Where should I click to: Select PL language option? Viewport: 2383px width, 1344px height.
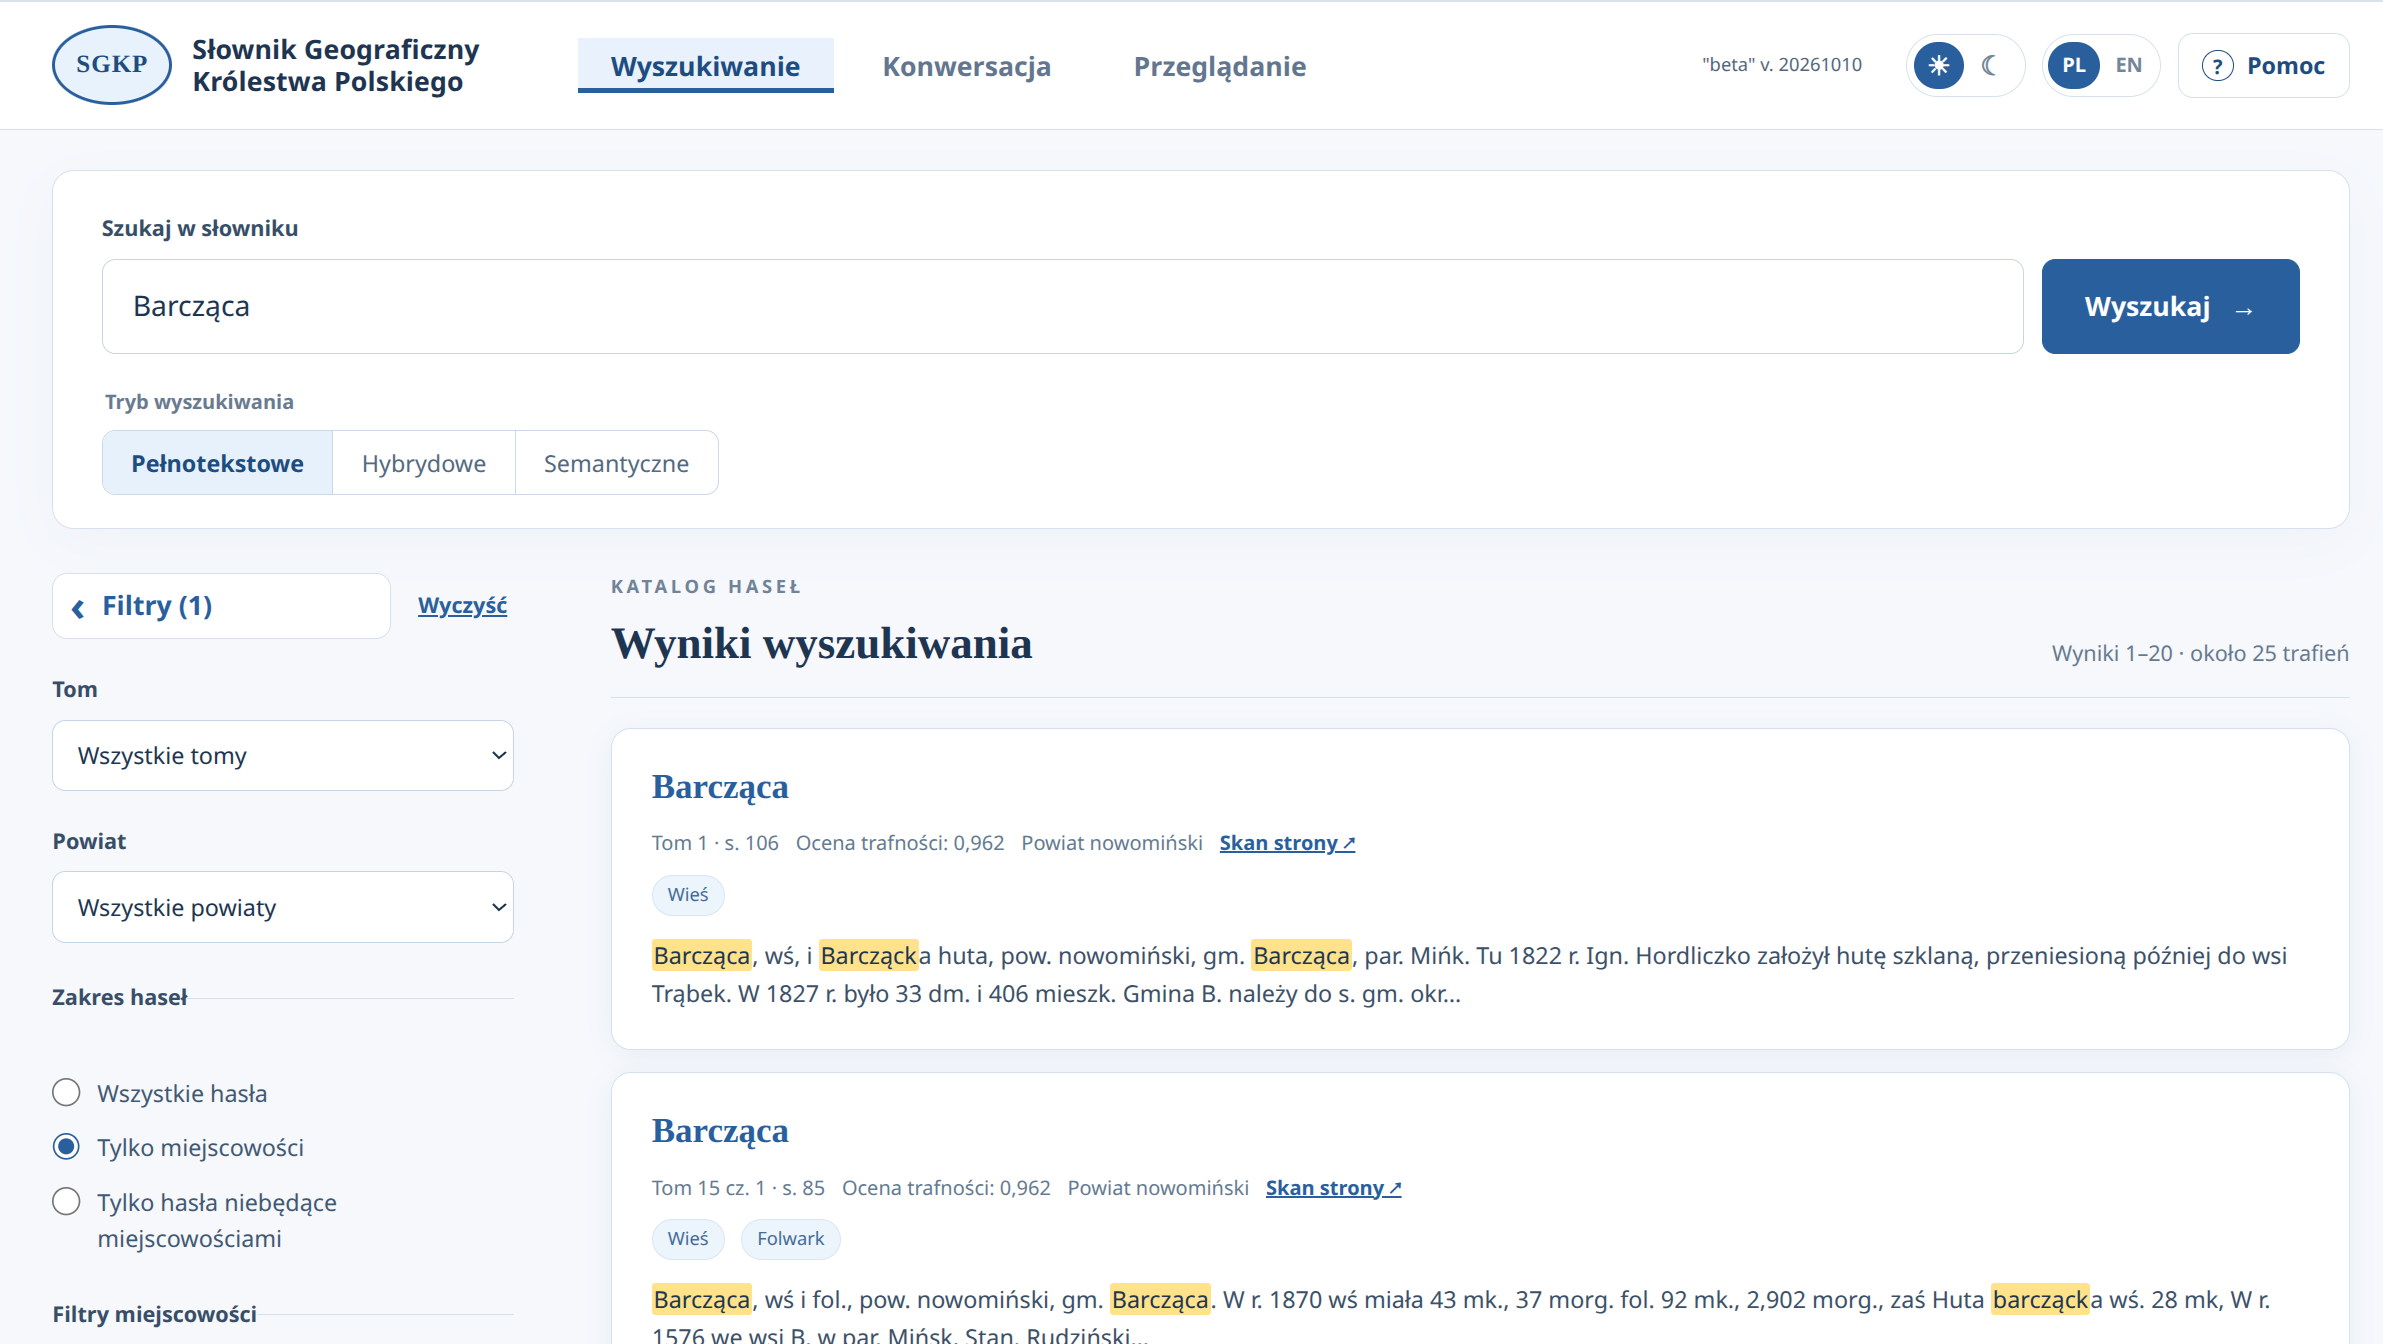pyautogui.click(x=2073, y=66)
